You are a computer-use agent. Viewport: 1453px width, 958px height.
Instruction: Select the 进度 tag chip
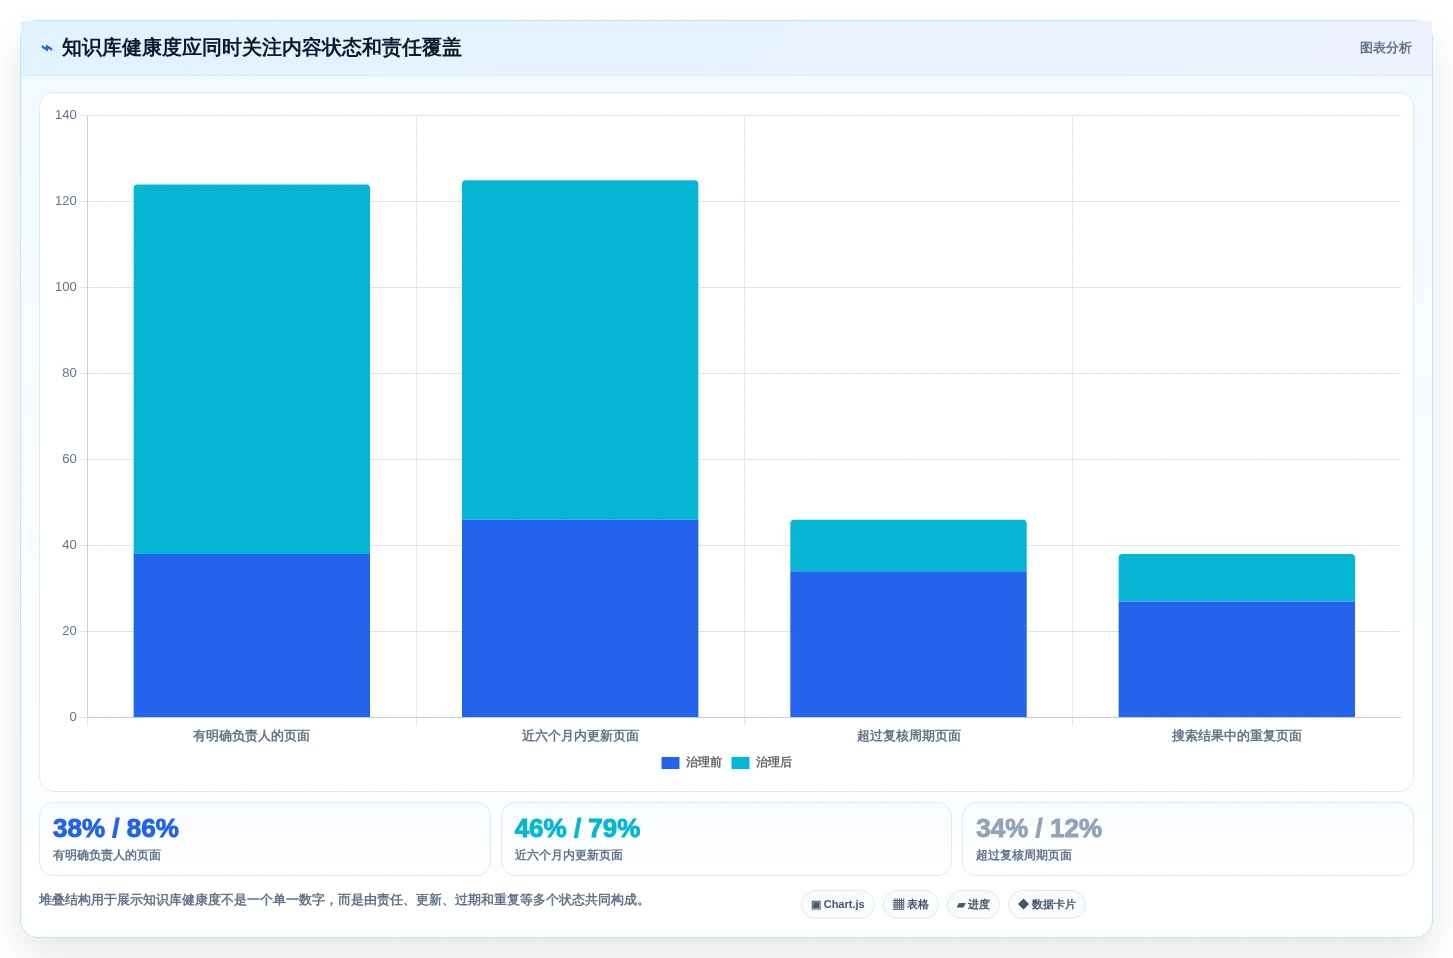click(x=973, y=904)
